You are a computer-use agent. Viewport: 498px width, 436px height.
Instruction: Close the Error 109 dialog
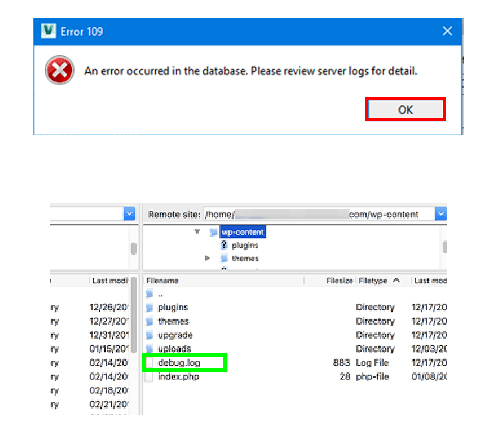tap(447, 31)
